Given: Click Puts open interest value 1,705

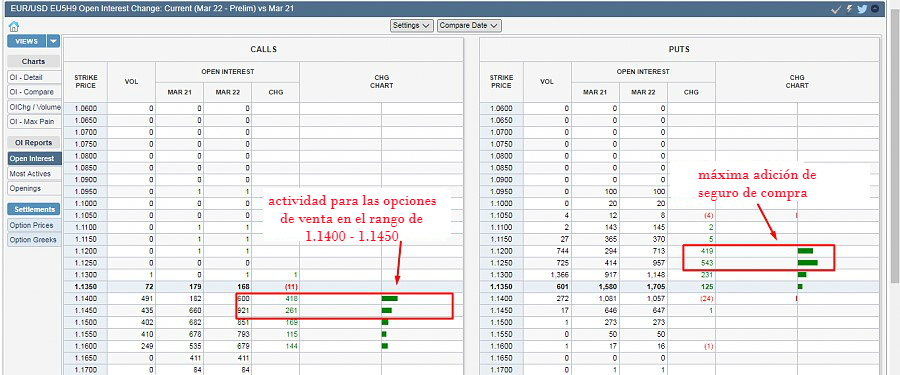Looking at the screenshot, I should [655, 287].
